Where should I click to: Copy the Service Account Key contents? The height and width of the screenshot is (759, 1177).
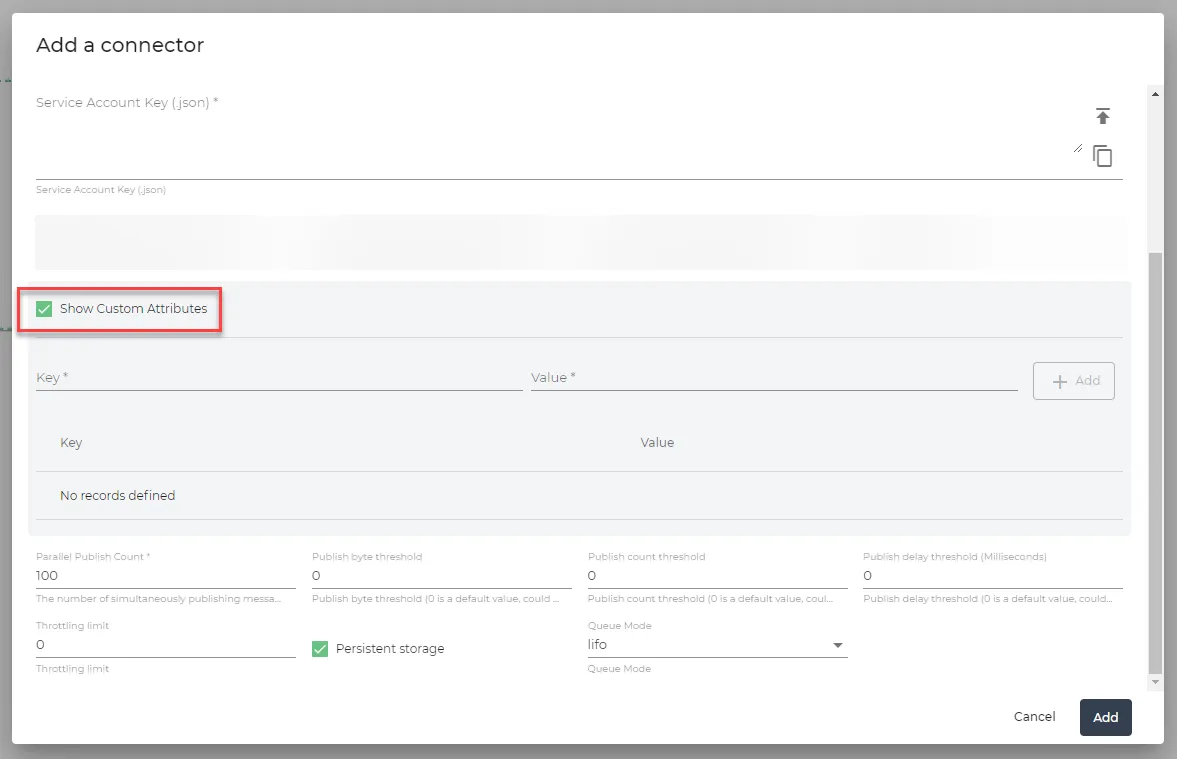click(x=1102, y=156)
